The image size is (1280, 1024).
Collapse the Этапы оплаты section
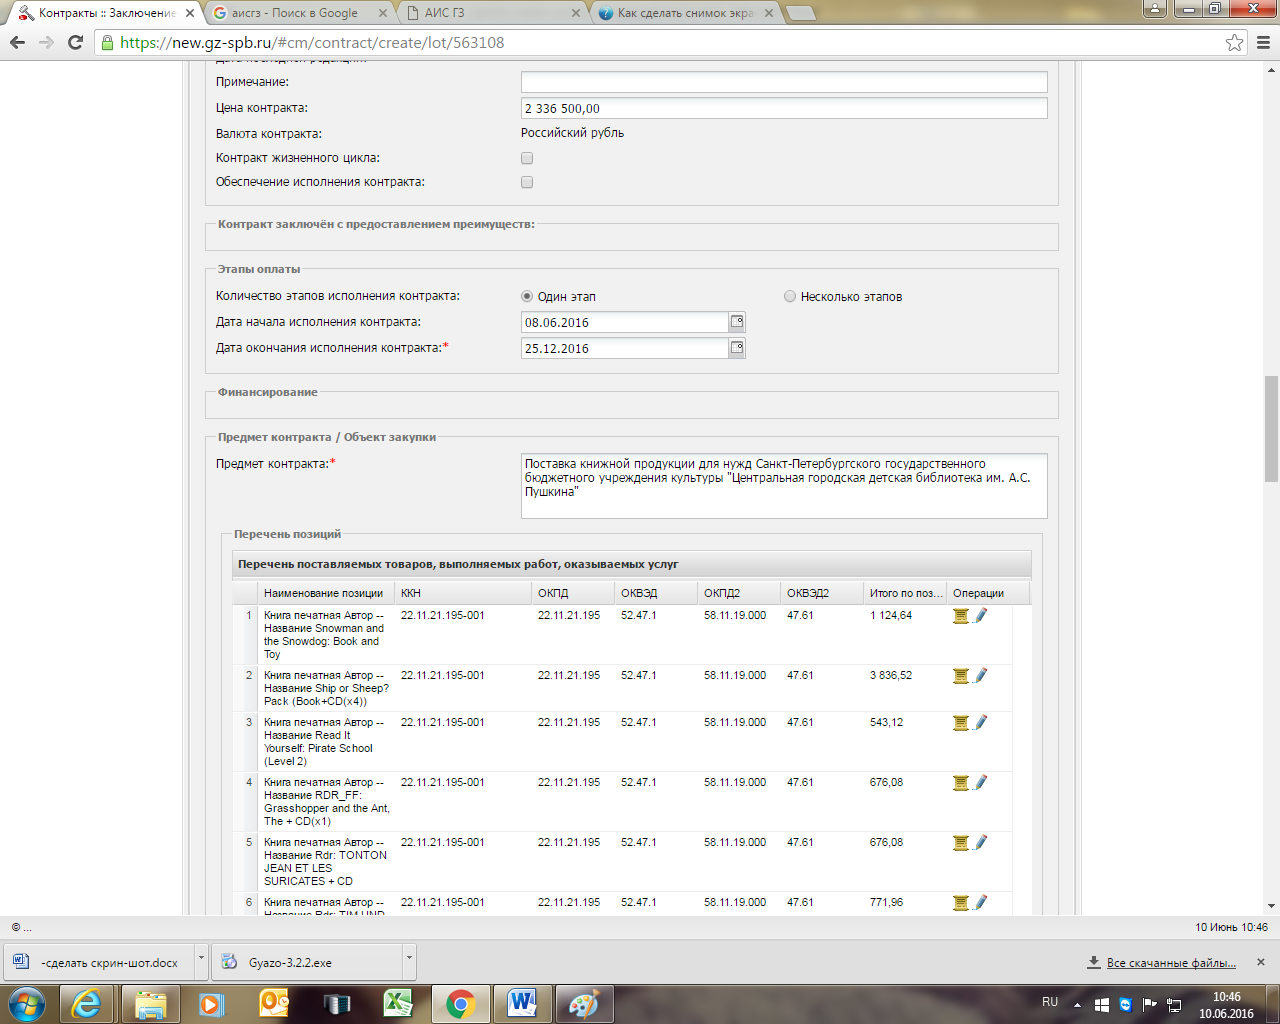pos(259,269)
